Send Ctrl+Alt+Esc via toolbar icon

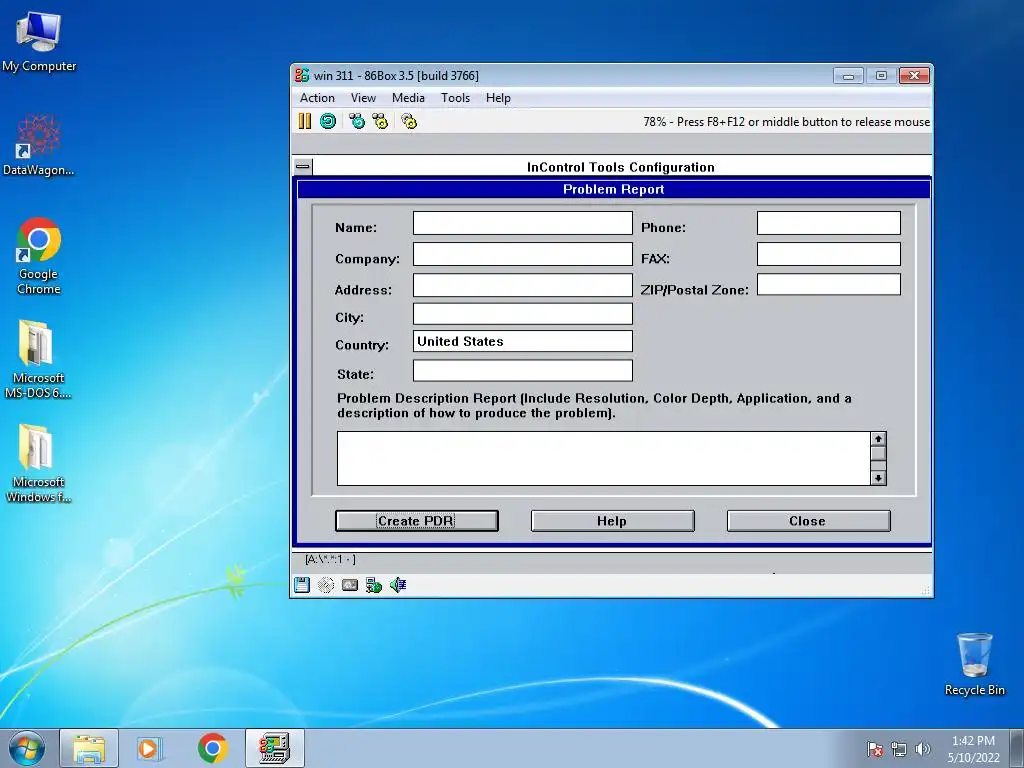coord(380,121)
